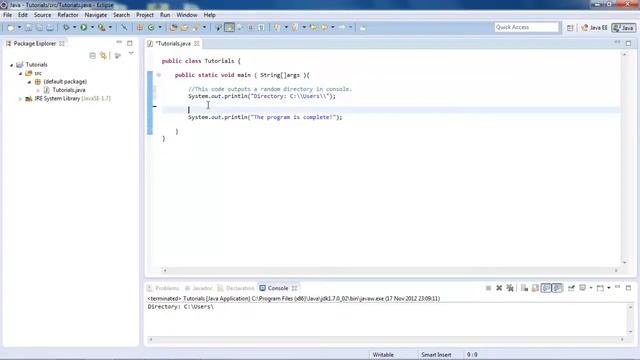The width and height of the screenshot is (640, 360).
Task: Click Remove Launch X icon in Console
Action: point(499,288)
